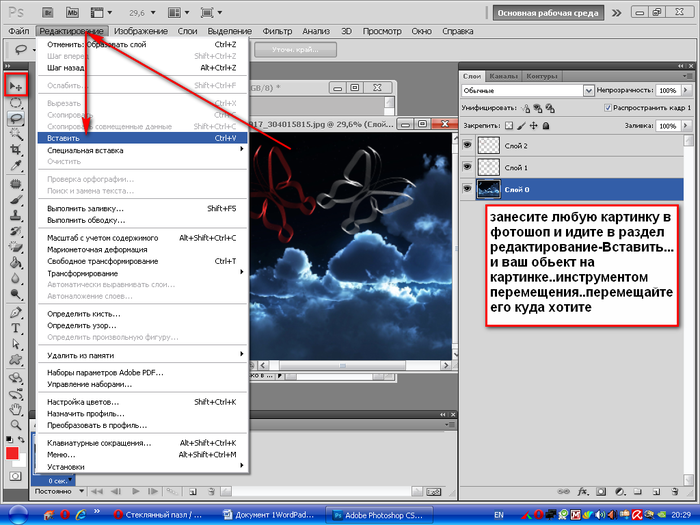This screenshot has width=700, height=525.
Task: Toggle lock image pixels brush icon
Action: (x=521, y=126)
